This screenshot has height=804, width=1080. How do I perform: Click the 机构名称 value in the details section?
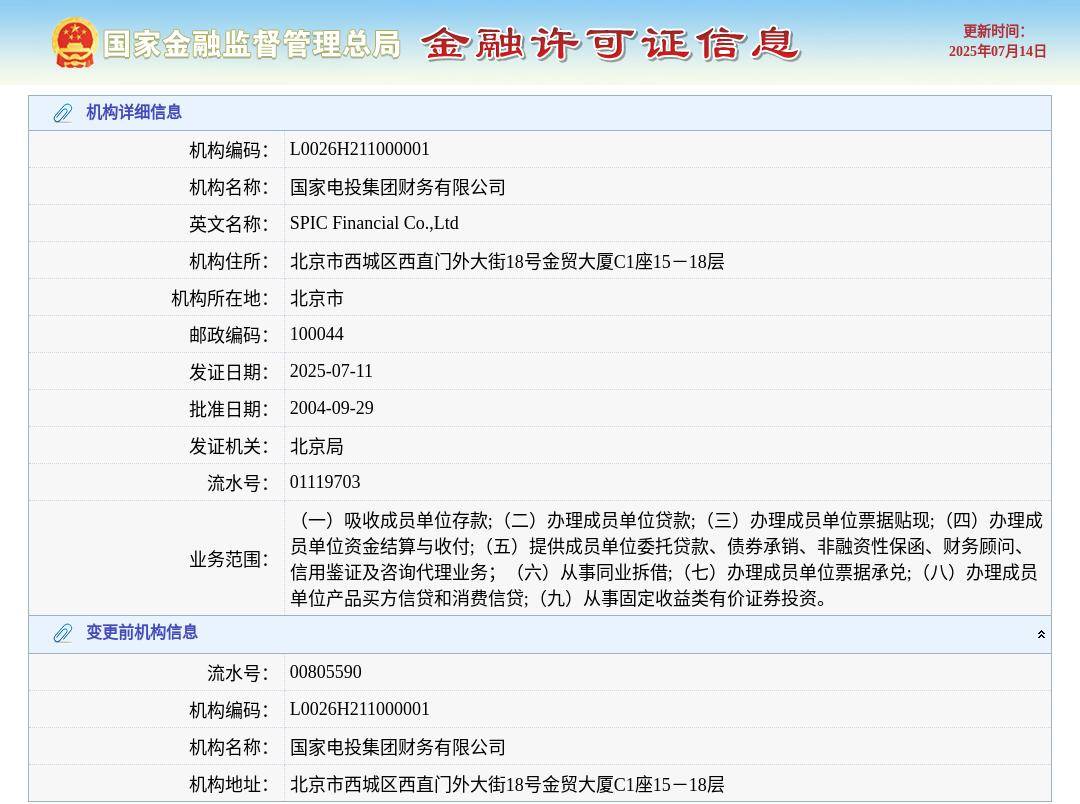point(397,187)
